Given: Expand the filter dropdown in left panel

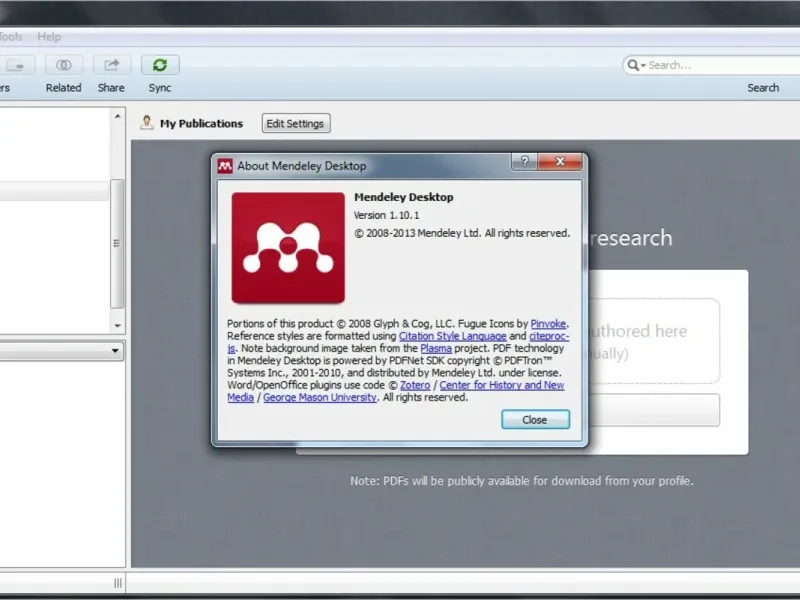Looking at the screenshot, I should 115,351.
